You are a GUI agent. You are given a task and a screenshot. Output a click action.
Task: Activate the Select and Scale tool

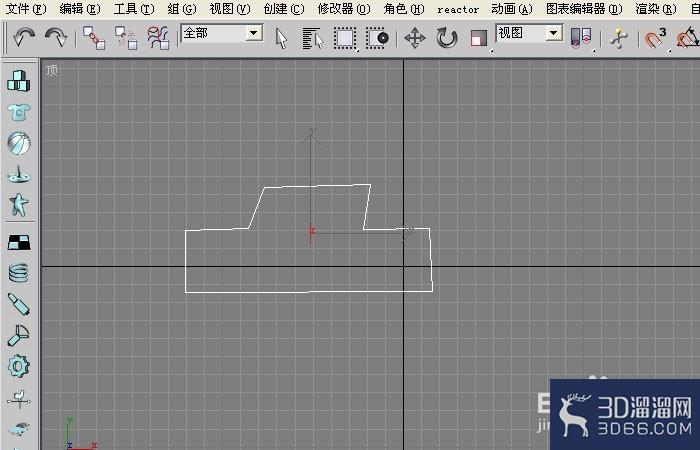(x=479, y=38)
